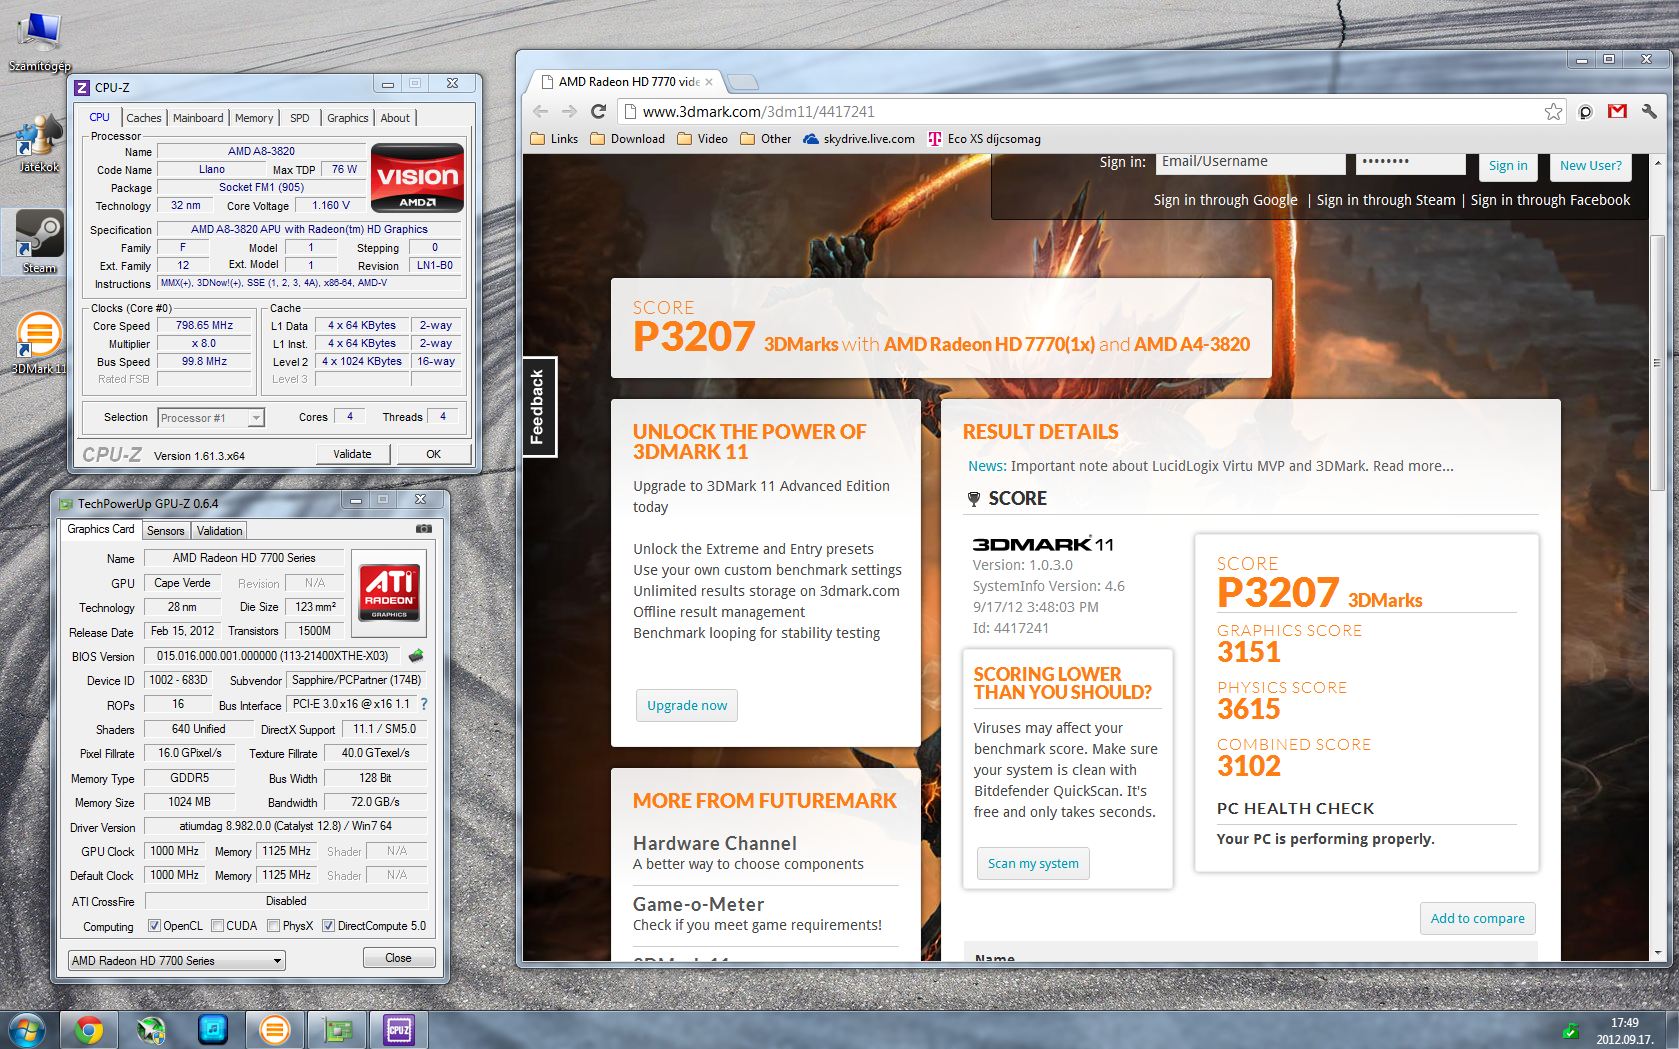This screenshot has height=1049, width=1679.
Task: Switch to CPU-Z SPD tab
Action: pos(299,118)
